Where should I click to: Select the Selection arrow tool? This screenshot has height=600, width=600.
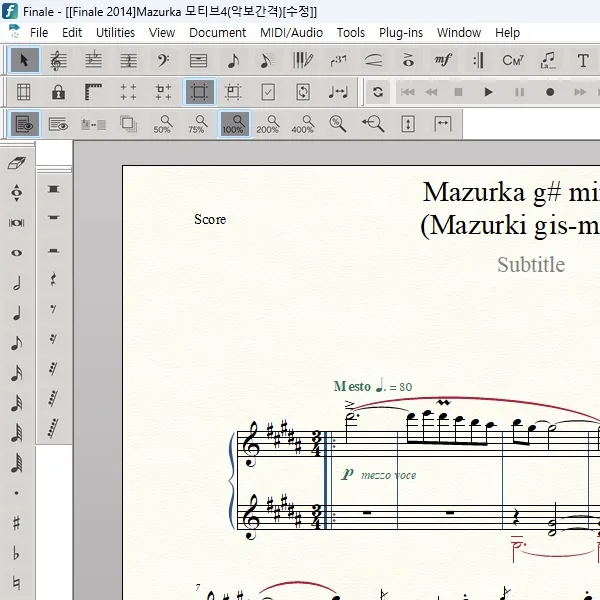tap(25, 61)
